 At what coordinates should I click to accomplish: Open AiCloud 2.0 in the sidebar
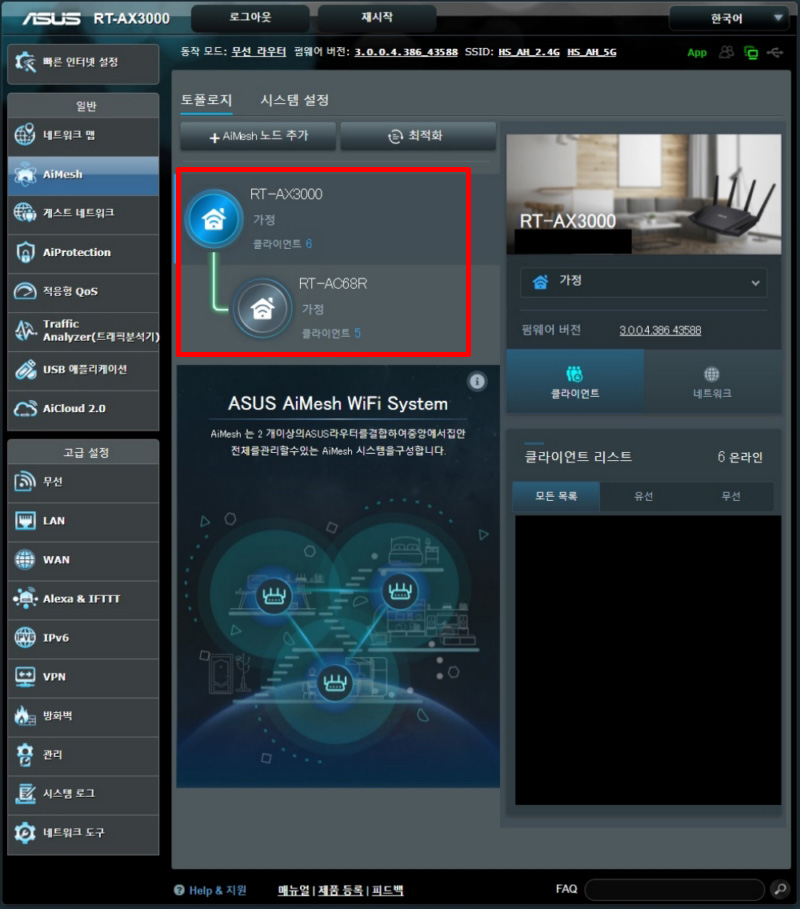82,408
